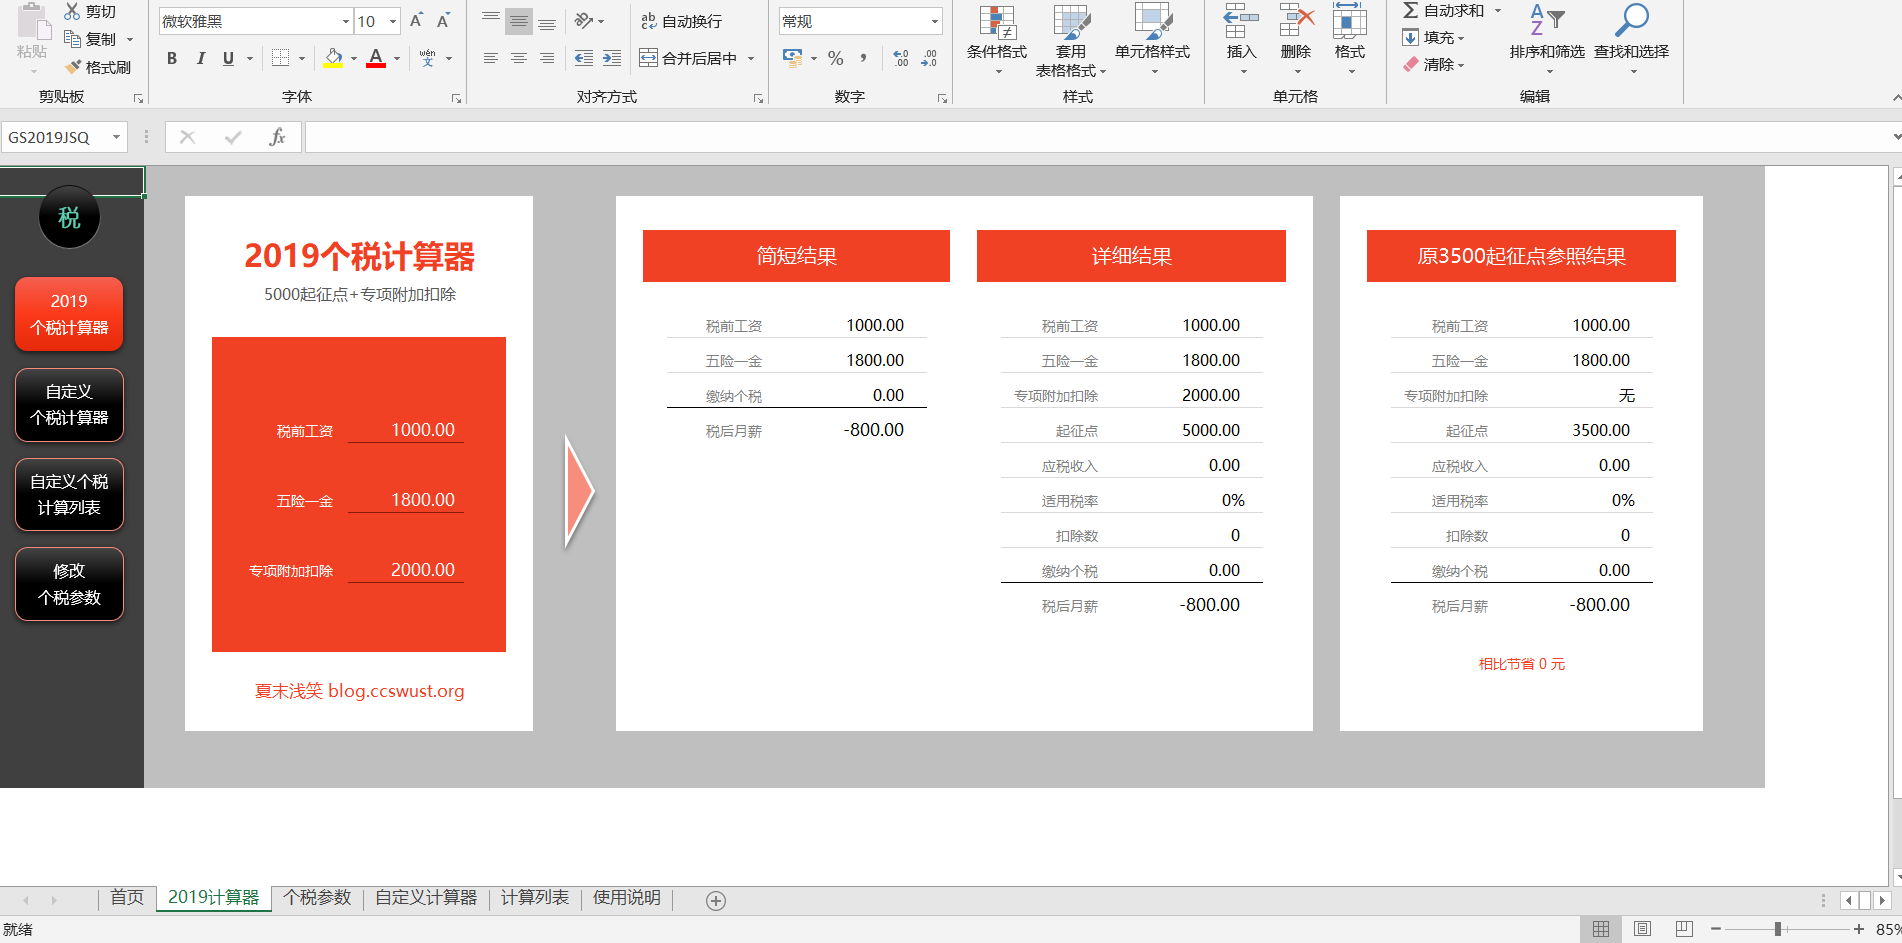Click the 修改个税参数 sidebar button
This screenshot has width=1902, height=943.
pos(69,584)
